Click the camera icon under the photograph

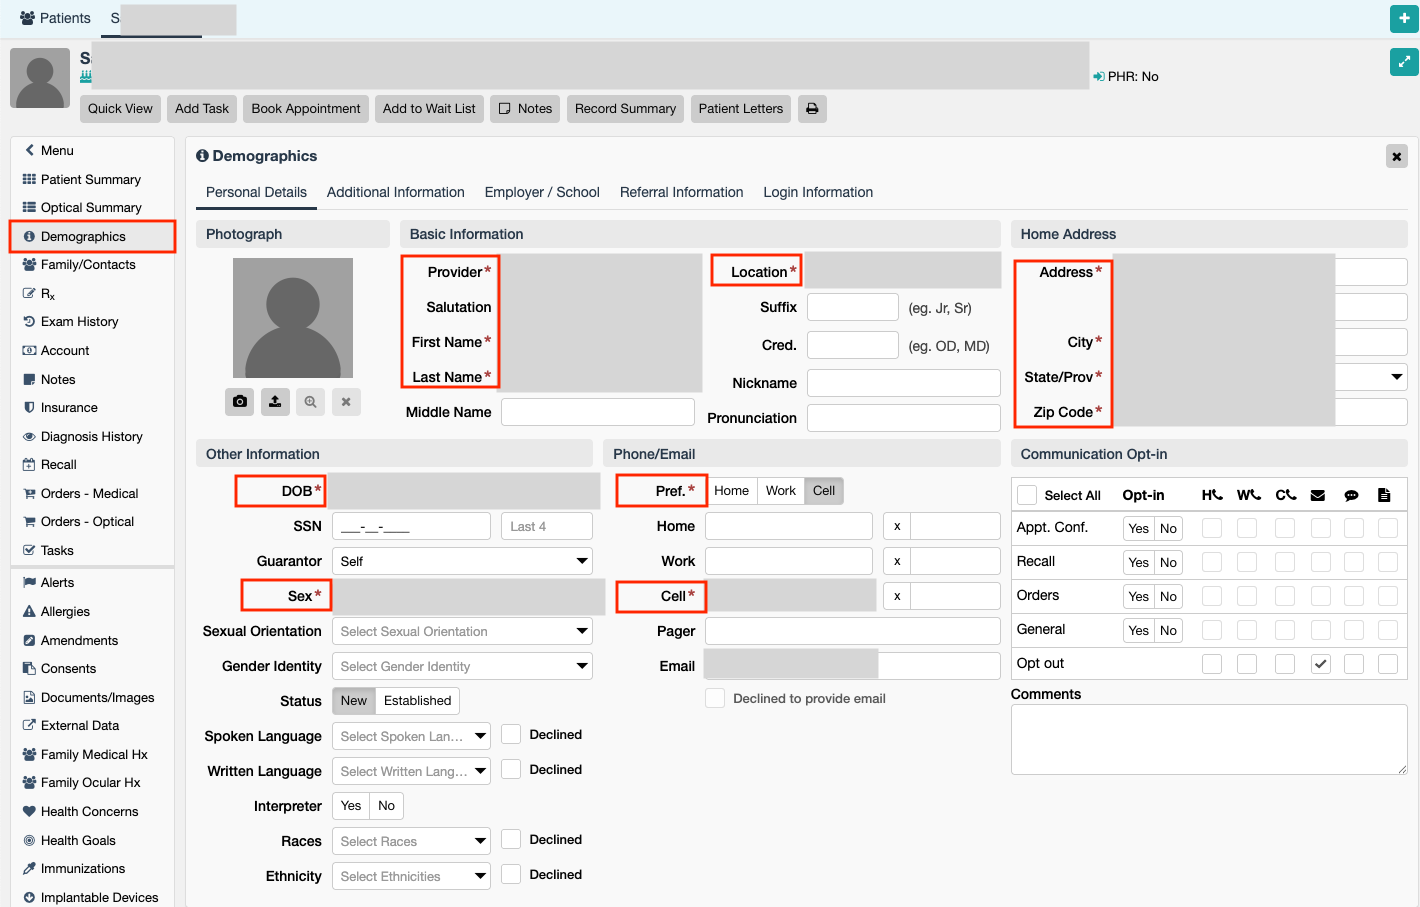tap(240, 402)
